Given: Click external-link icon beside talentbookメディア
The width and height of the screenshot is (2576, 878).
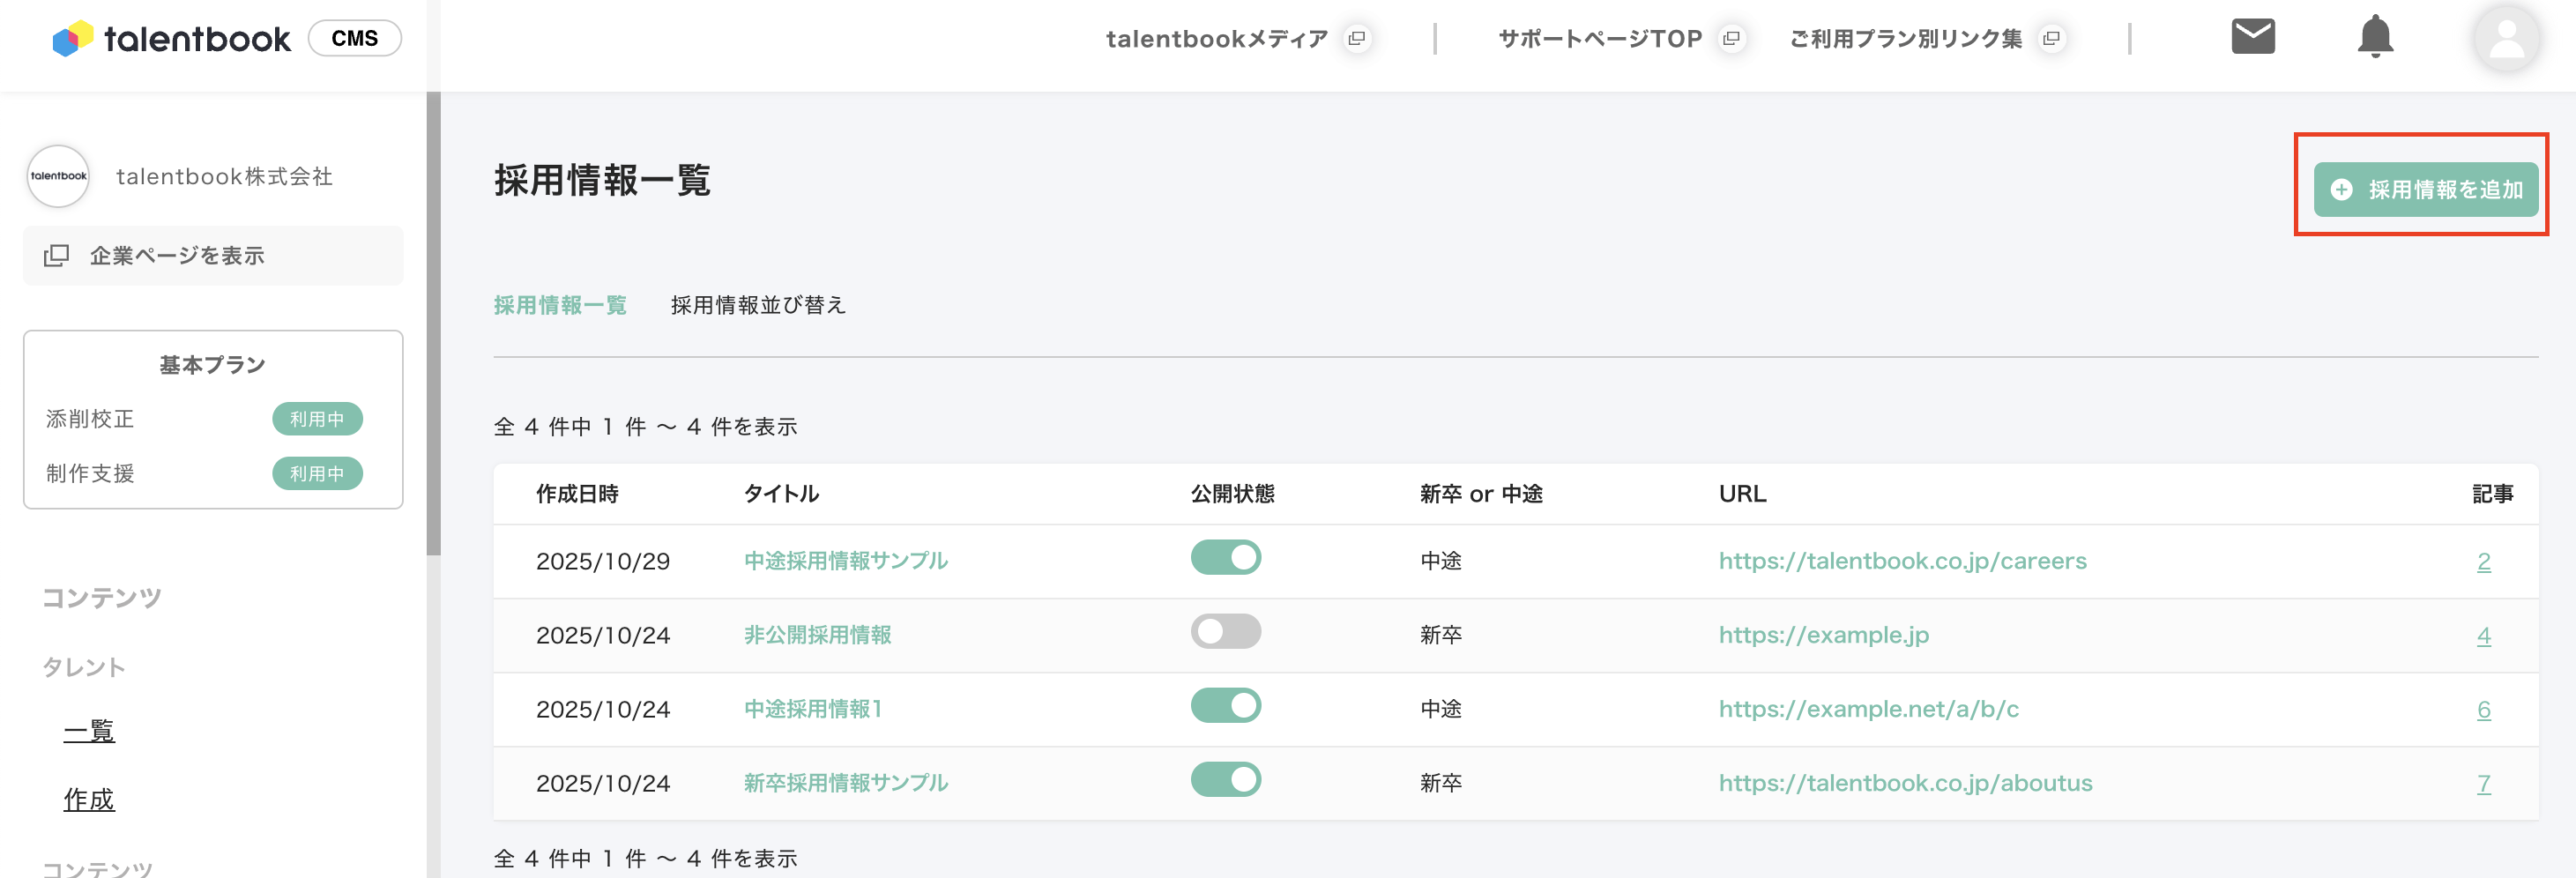Looking at the screenshot, I should point(1357,39).
